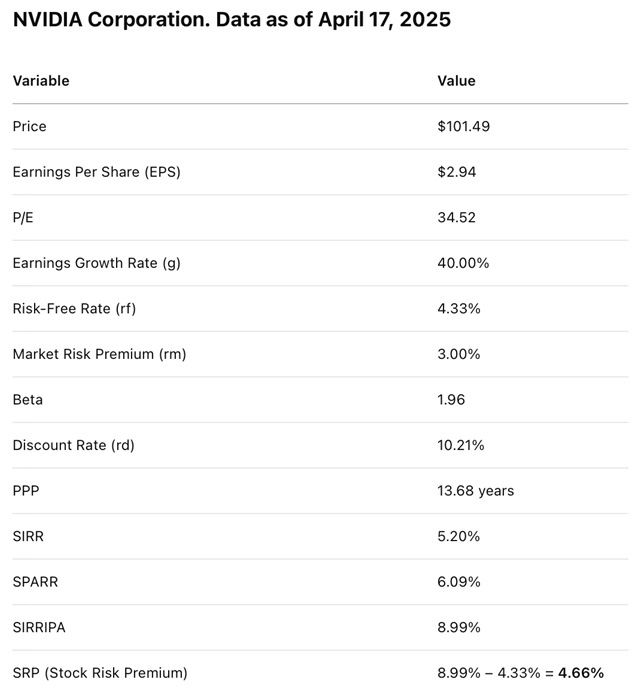635x694 pixels.
Task: Select the Variable column header
Action: point(41,80)
